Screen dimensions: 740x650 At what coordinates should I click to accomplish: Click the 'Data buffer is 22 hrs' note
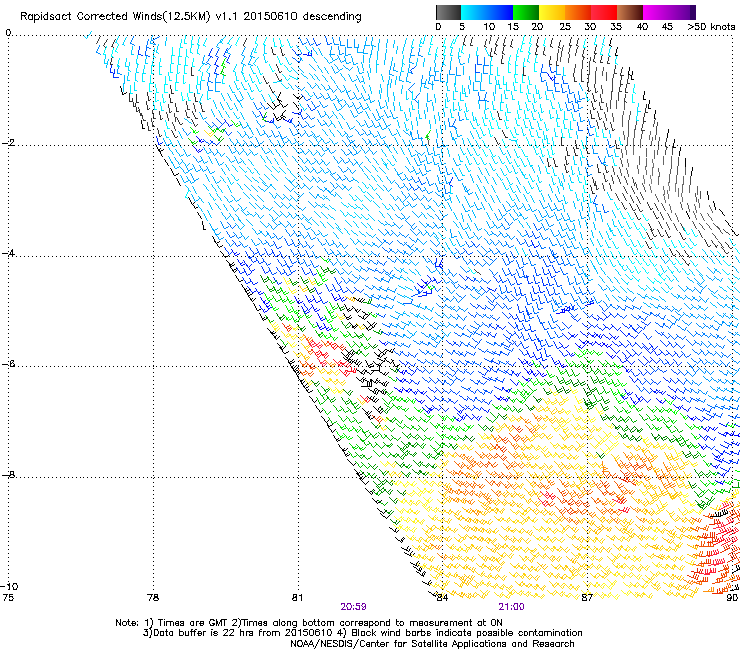(362, 633)
